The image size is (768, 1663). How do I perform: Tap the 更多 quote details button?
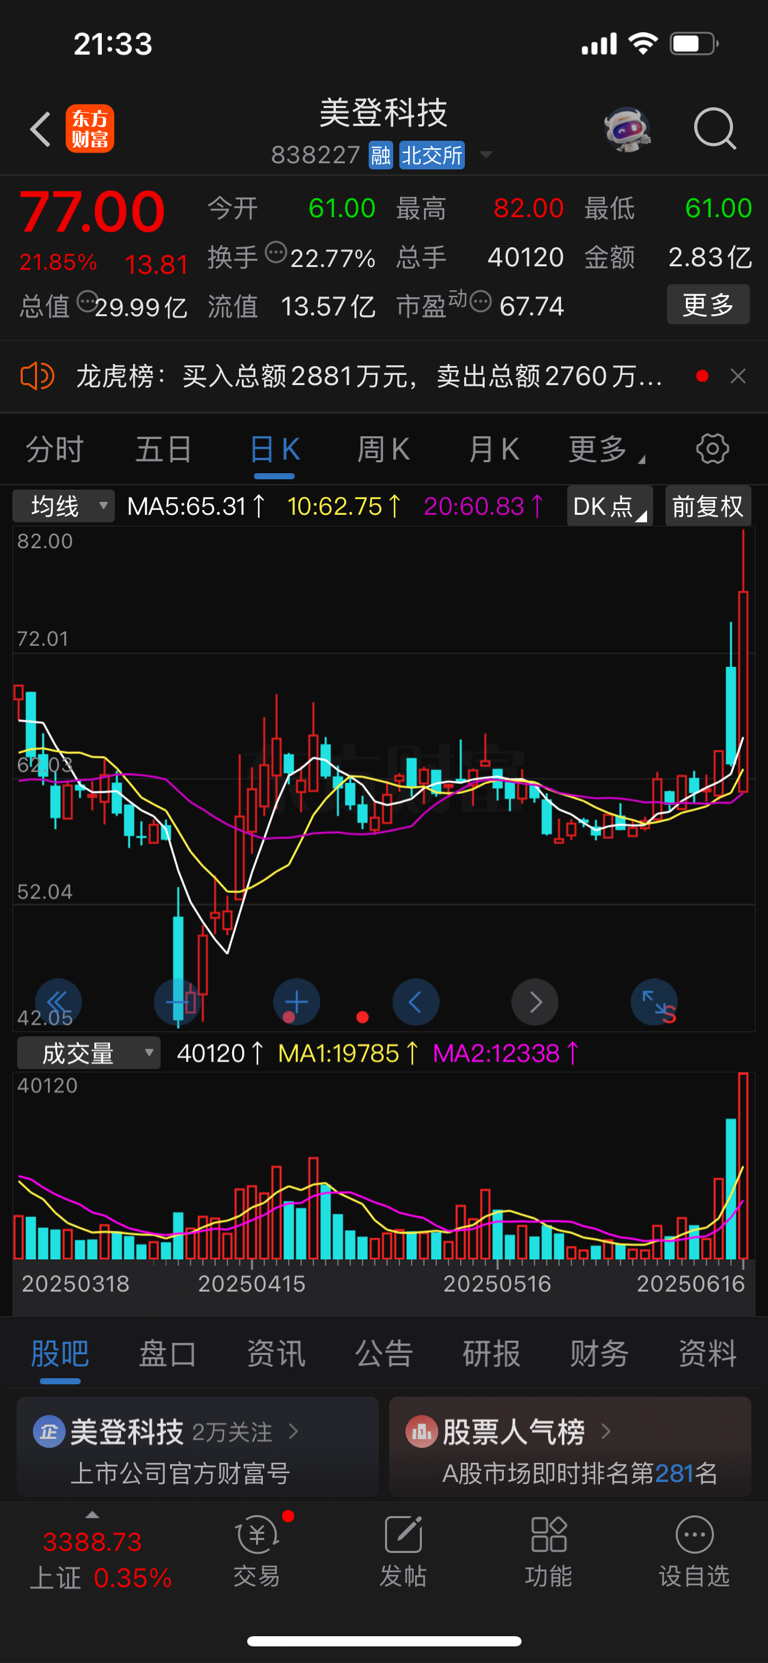pyautogui.click(x=708, y=305)
